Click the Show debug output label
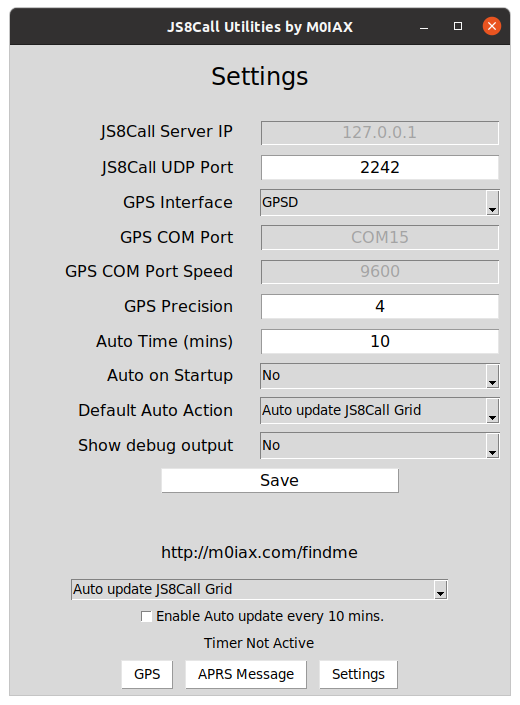The width and height of the screenshot is (520, 705). (x=156, y=446)
